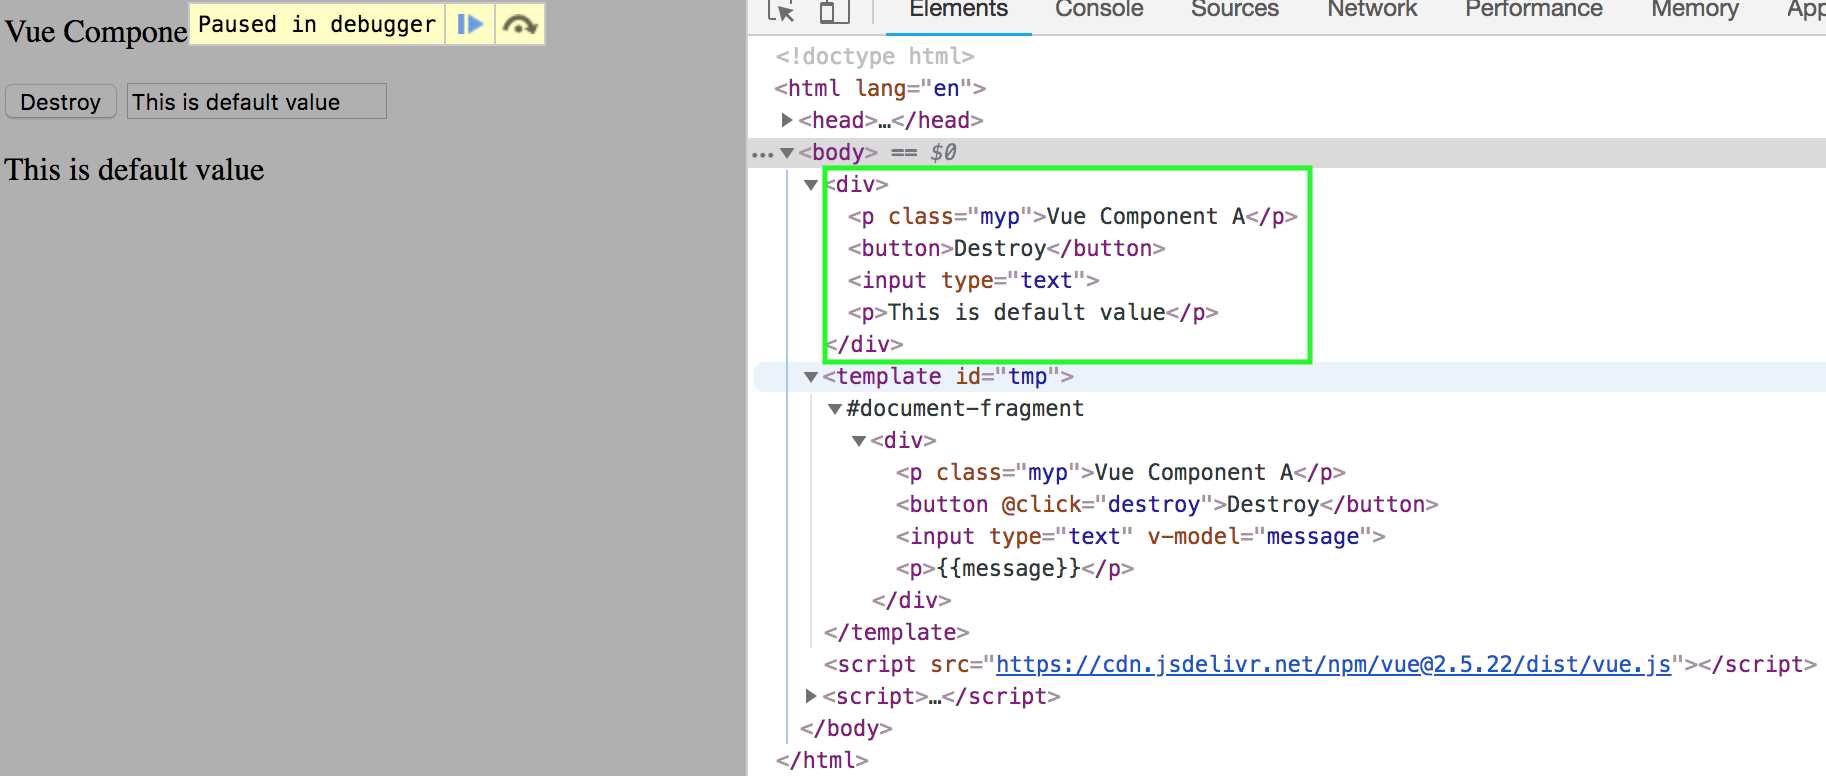Expand the collapsed inline script node
The image size is (1826, 776).
tap(811, 696)
